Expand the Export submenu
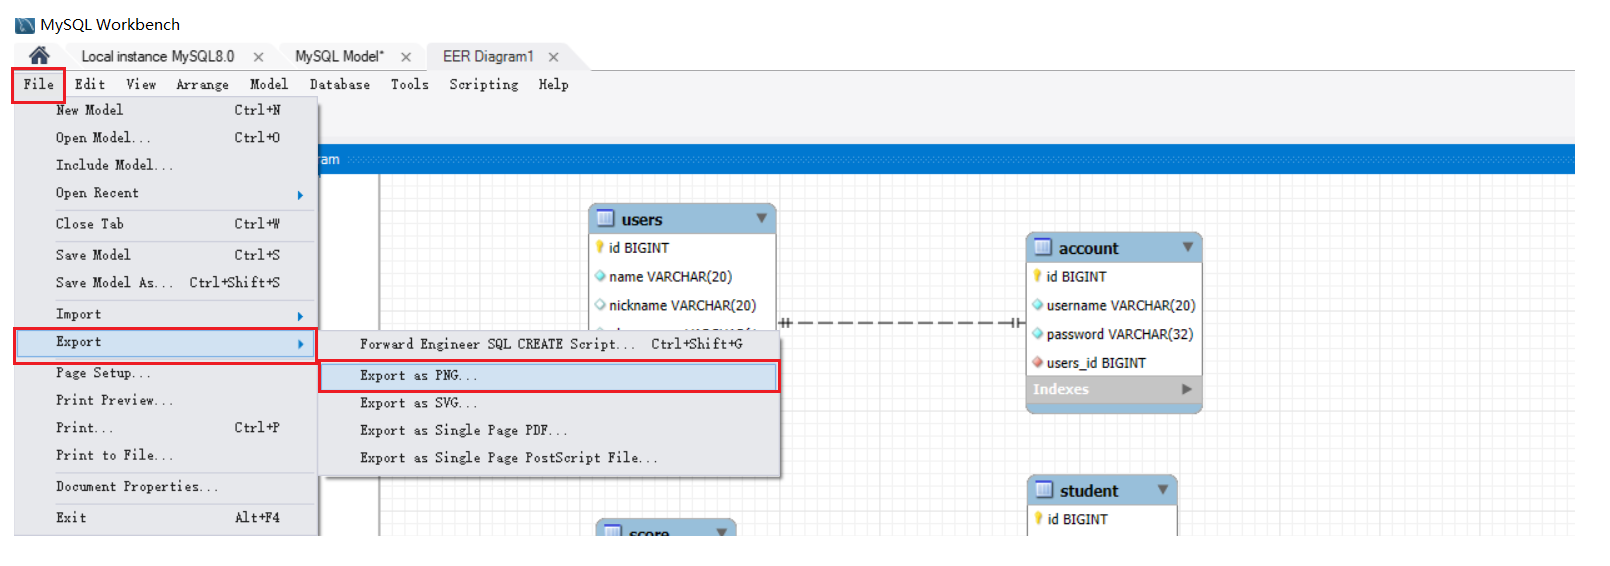This screenshot has width=1610, height=566. click(166, 343)
